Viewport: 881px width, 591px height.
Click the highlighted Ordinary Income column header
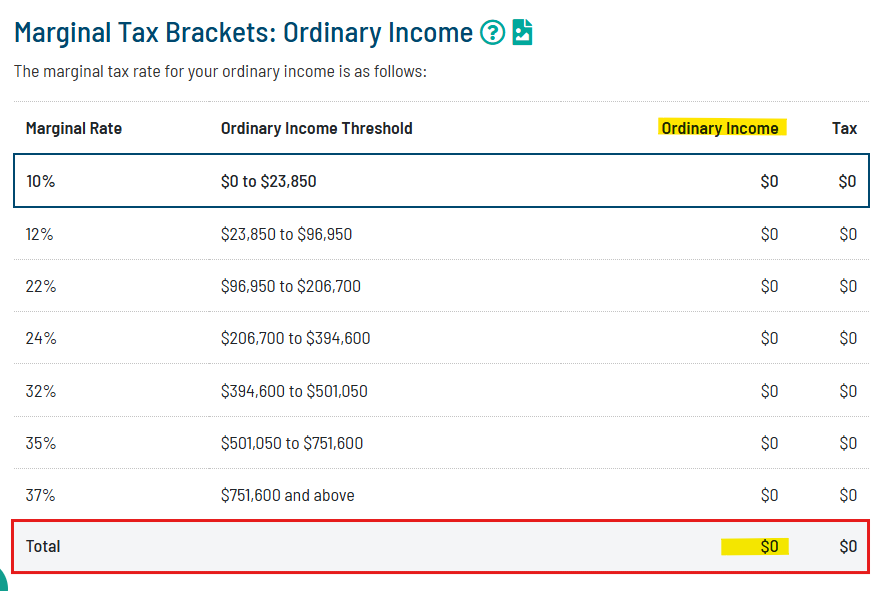[x=721, y=128]
